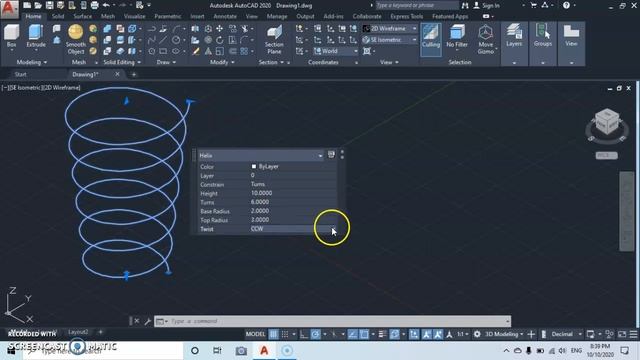Viewport: 640px width, 360px height.
Task: Click the WCS button under ViewCube
Action: [606, 156]
